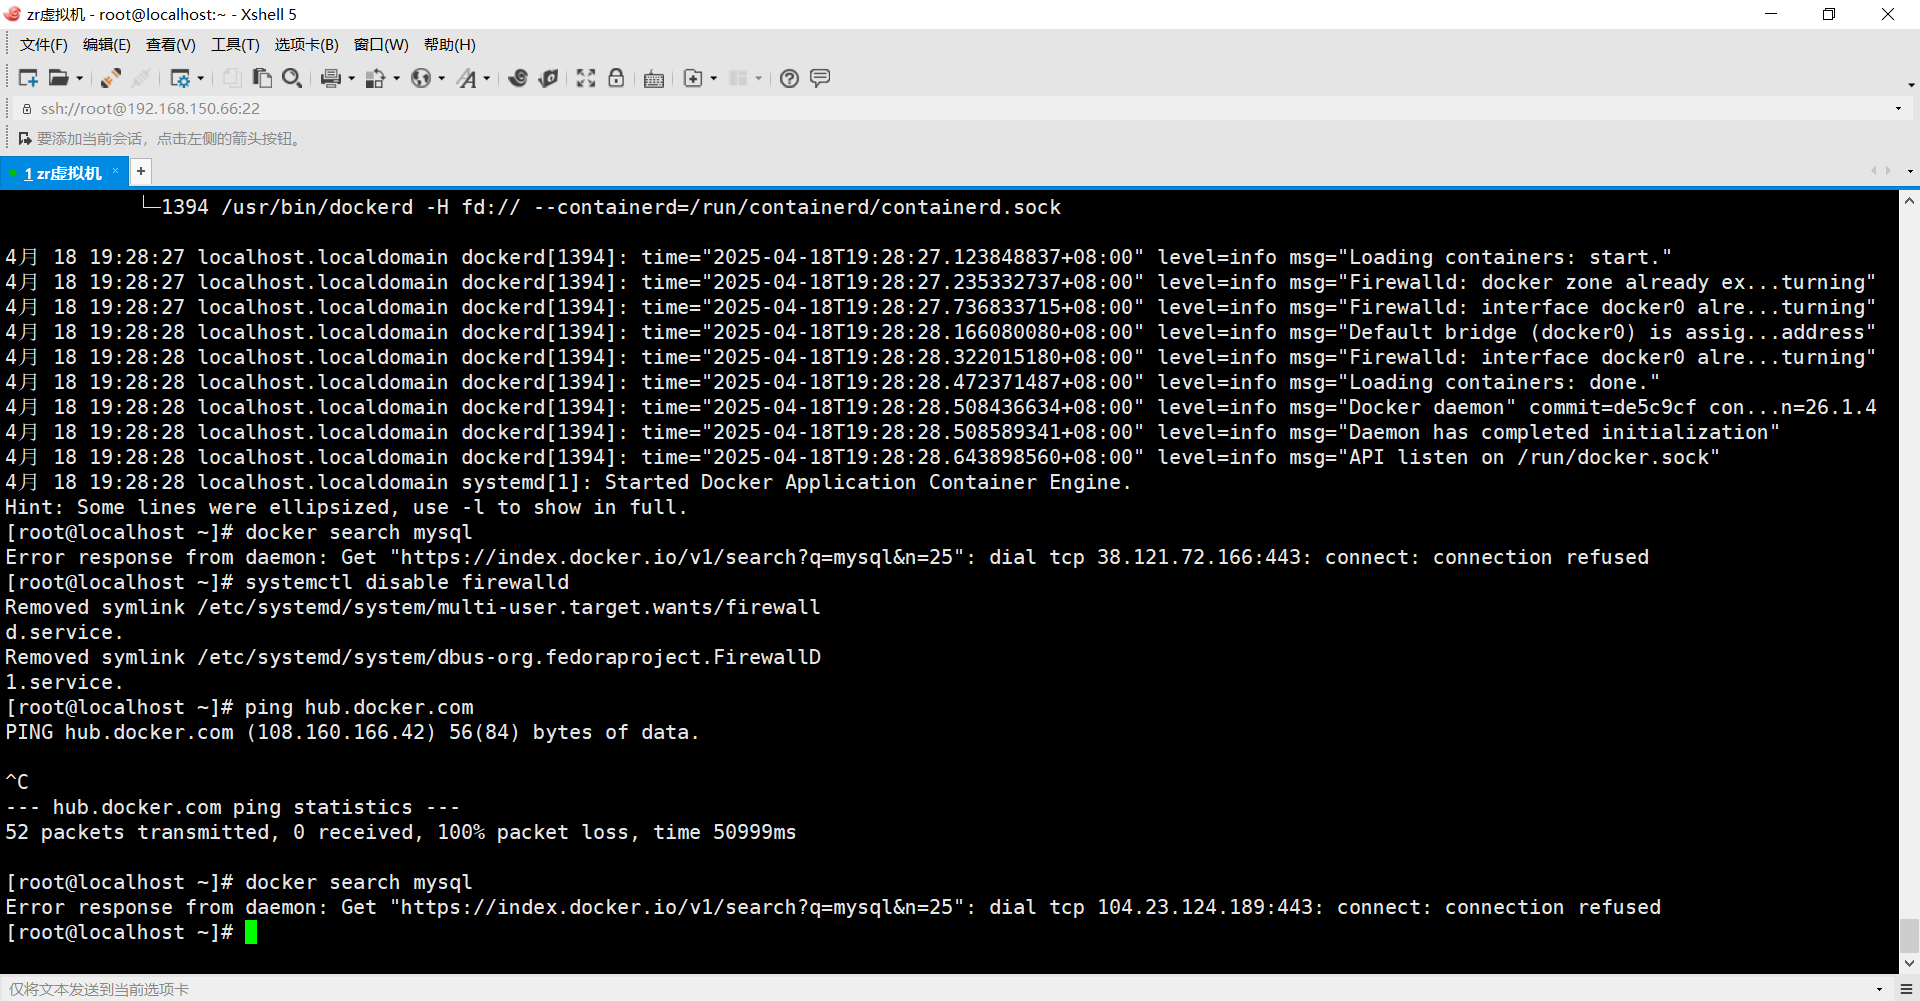Screen dimensions: 1920x1001
Task: Close the zr虚拟机 tab with its x
Action: [x=115, y=171]
